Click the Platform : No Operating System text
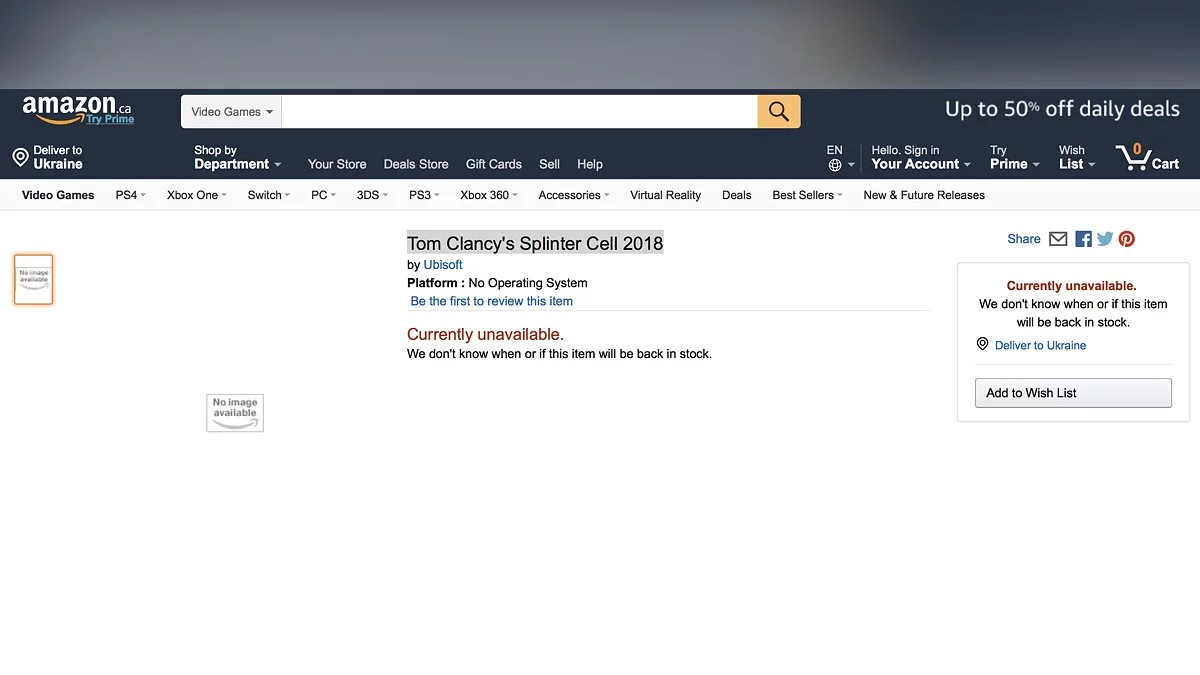Image resolution: width=1200 pixels, height=675 pixels. (x=497, y=283)
